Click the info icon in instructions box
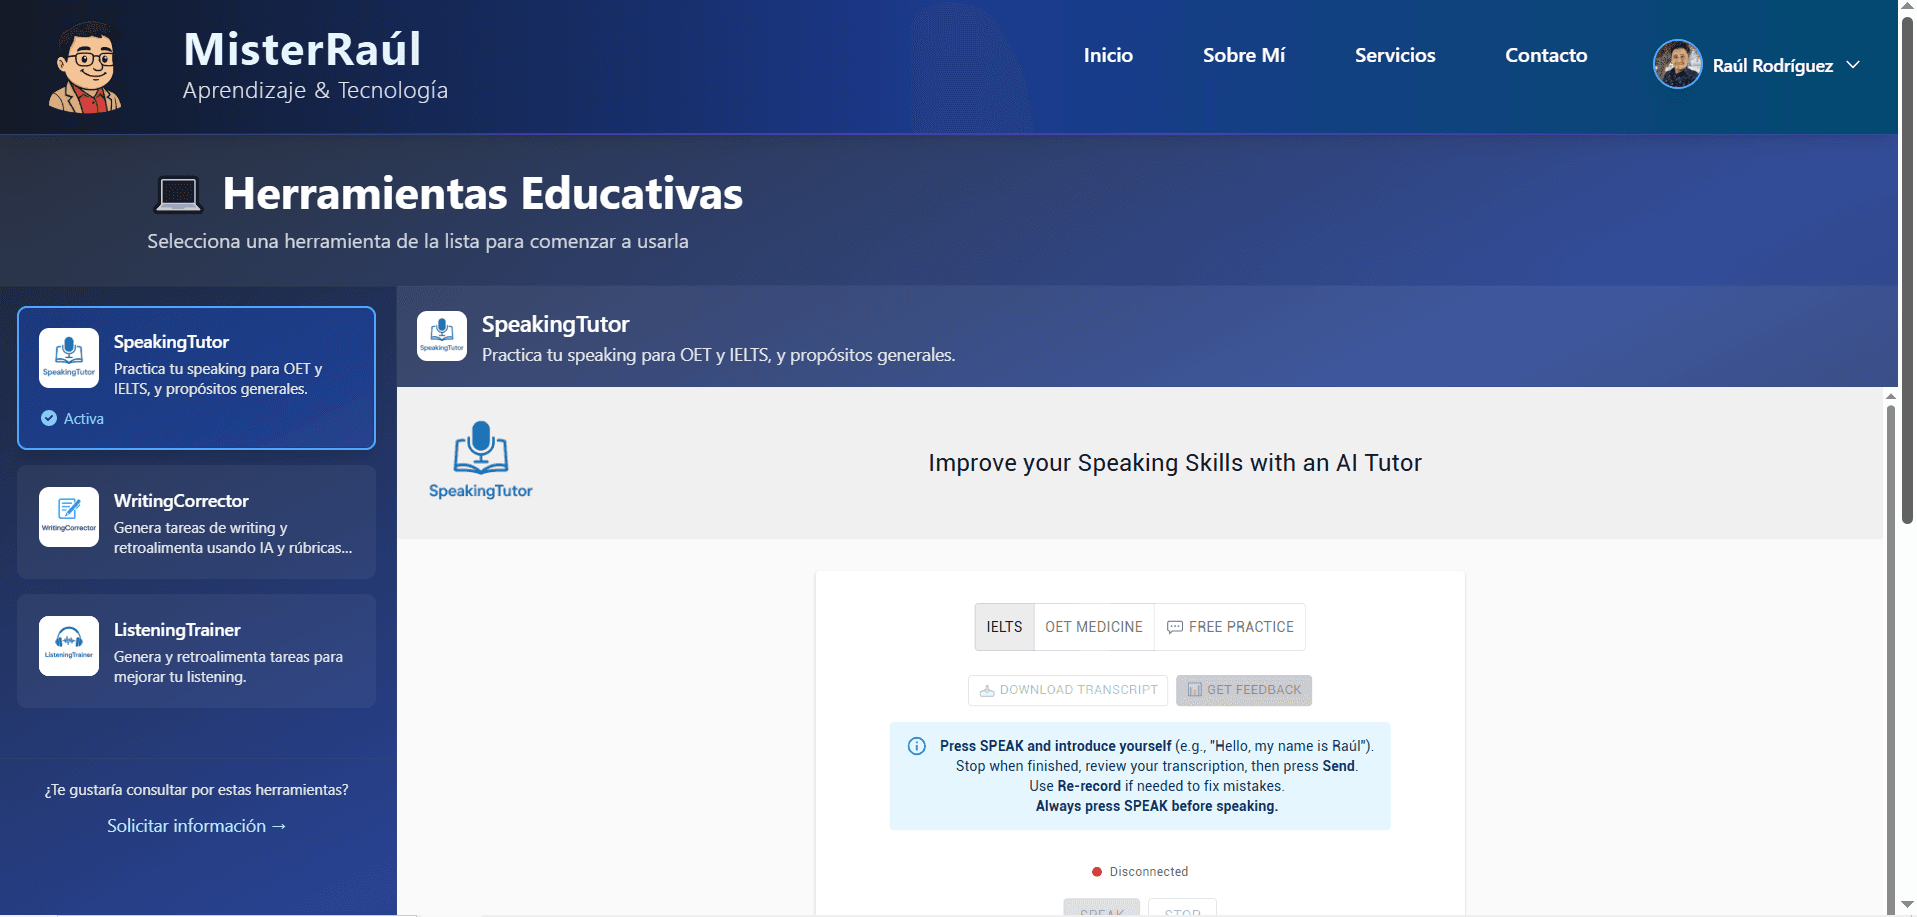1917x917 pixels. click(916, 746)
